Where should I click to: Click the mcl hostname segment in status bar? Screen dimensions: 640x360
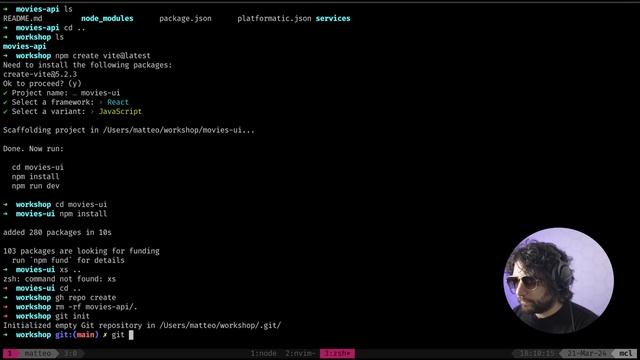626,353
